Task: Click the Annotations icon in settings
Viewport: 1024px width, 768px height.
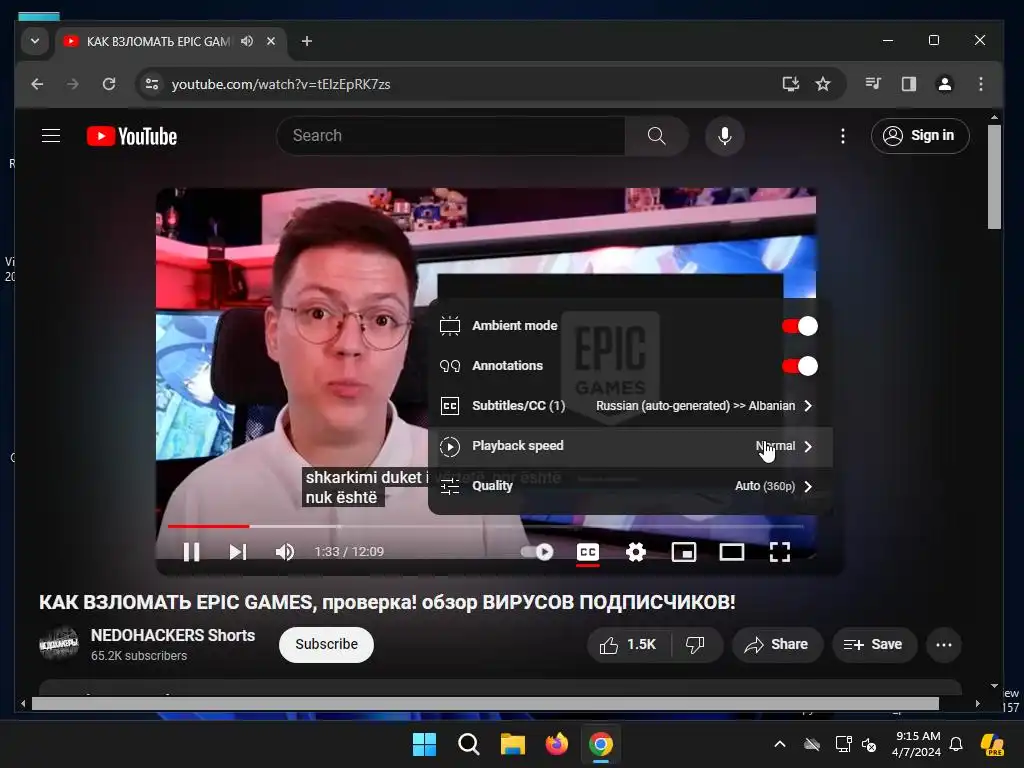Action: point(450,366)
